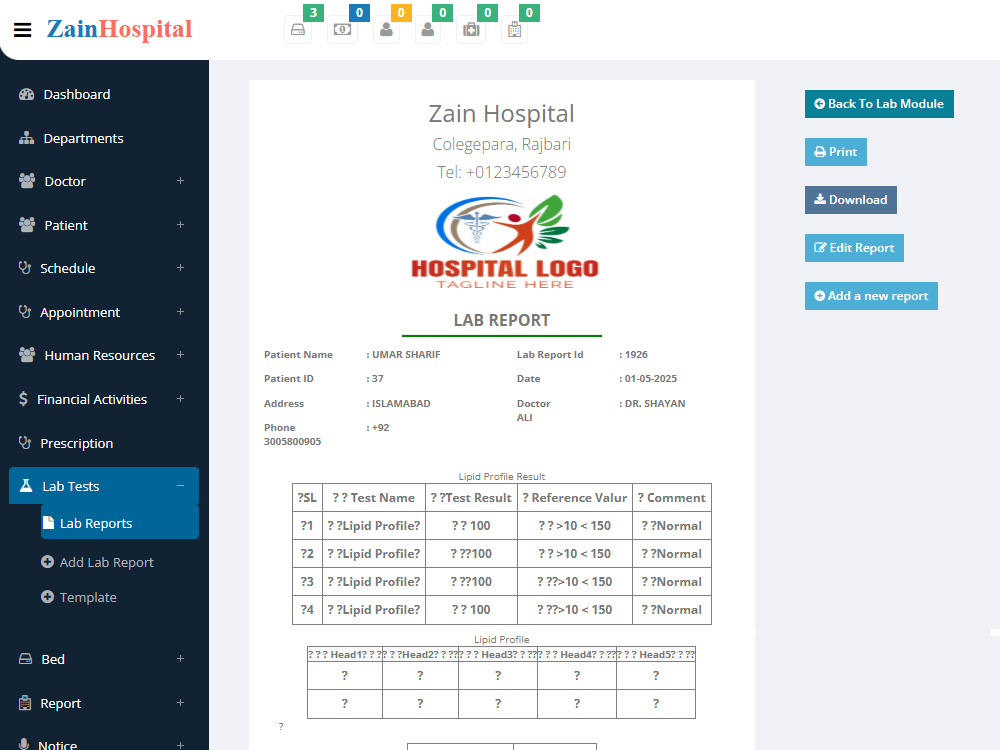Click the Lab Reports file icon
The height and width of the screenshot is (750, 1000).
pyautogui.click(x=48, y=523)
